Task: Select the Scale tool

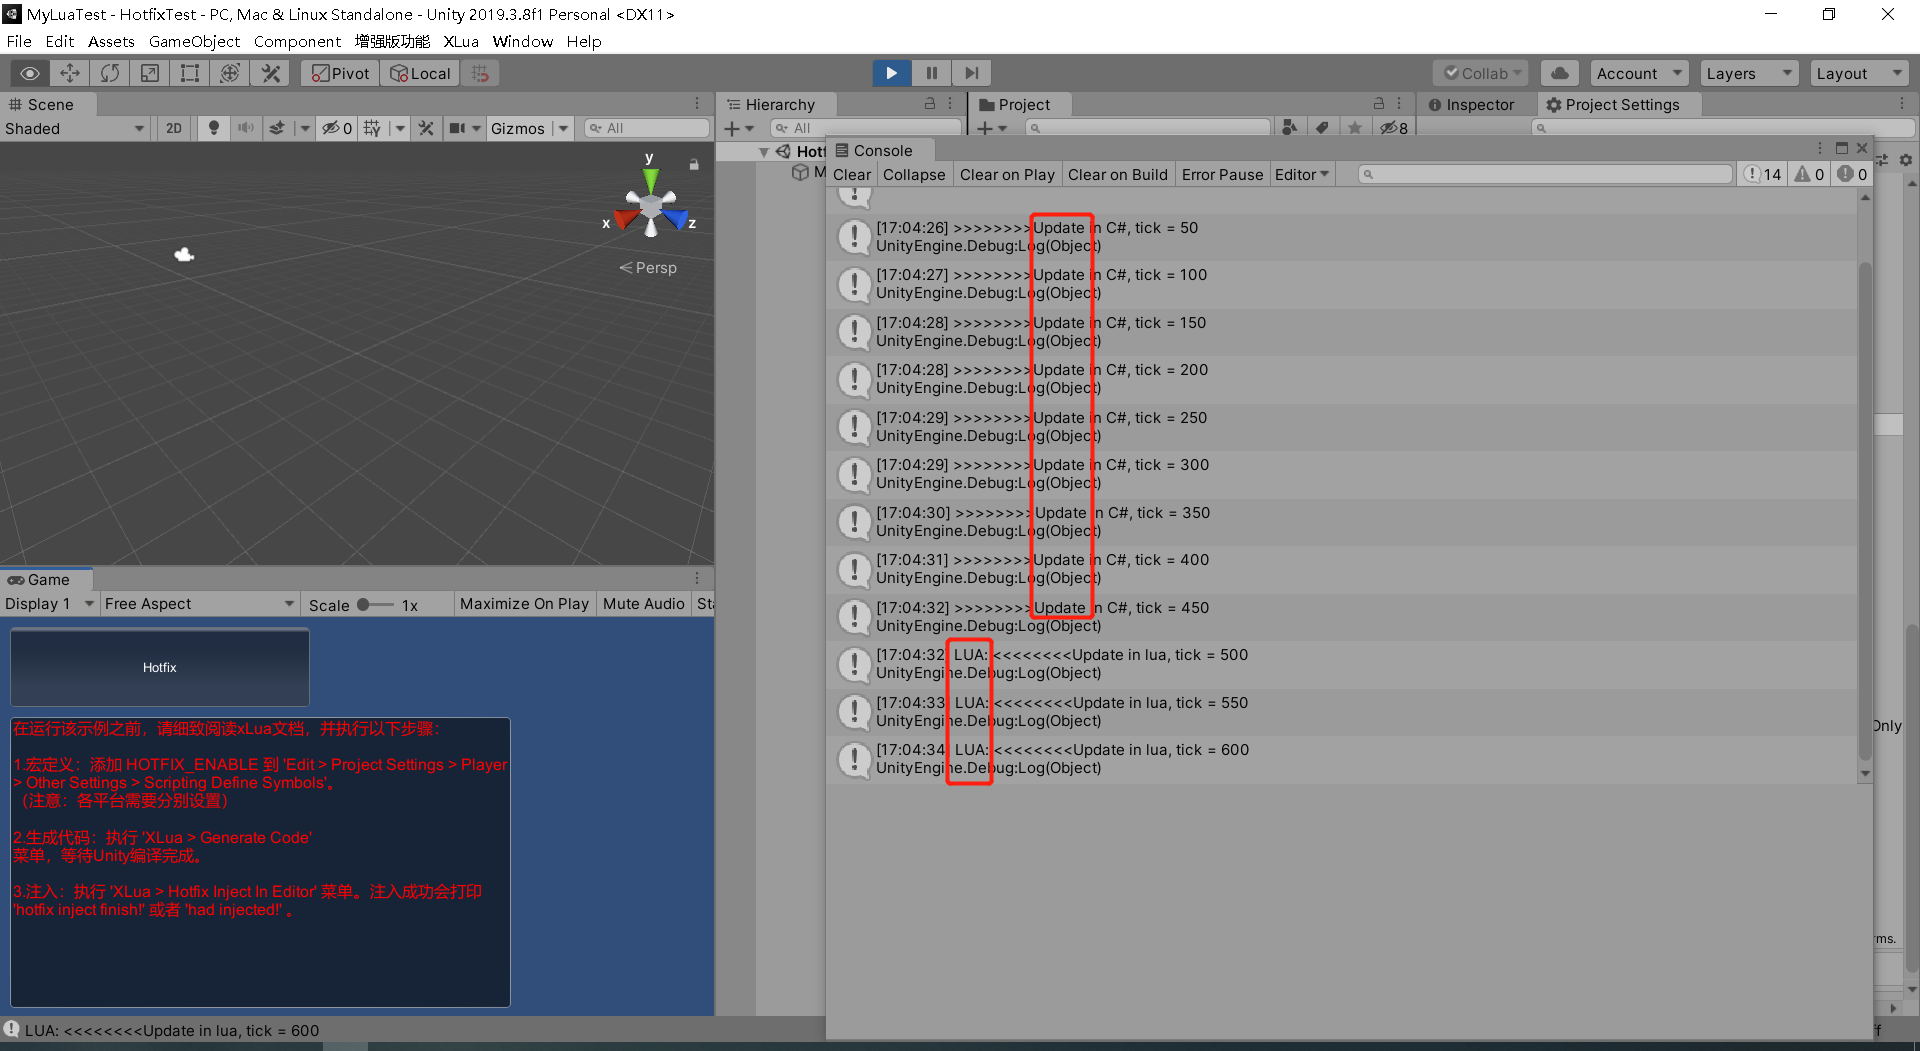Action: tap(150, 73)
